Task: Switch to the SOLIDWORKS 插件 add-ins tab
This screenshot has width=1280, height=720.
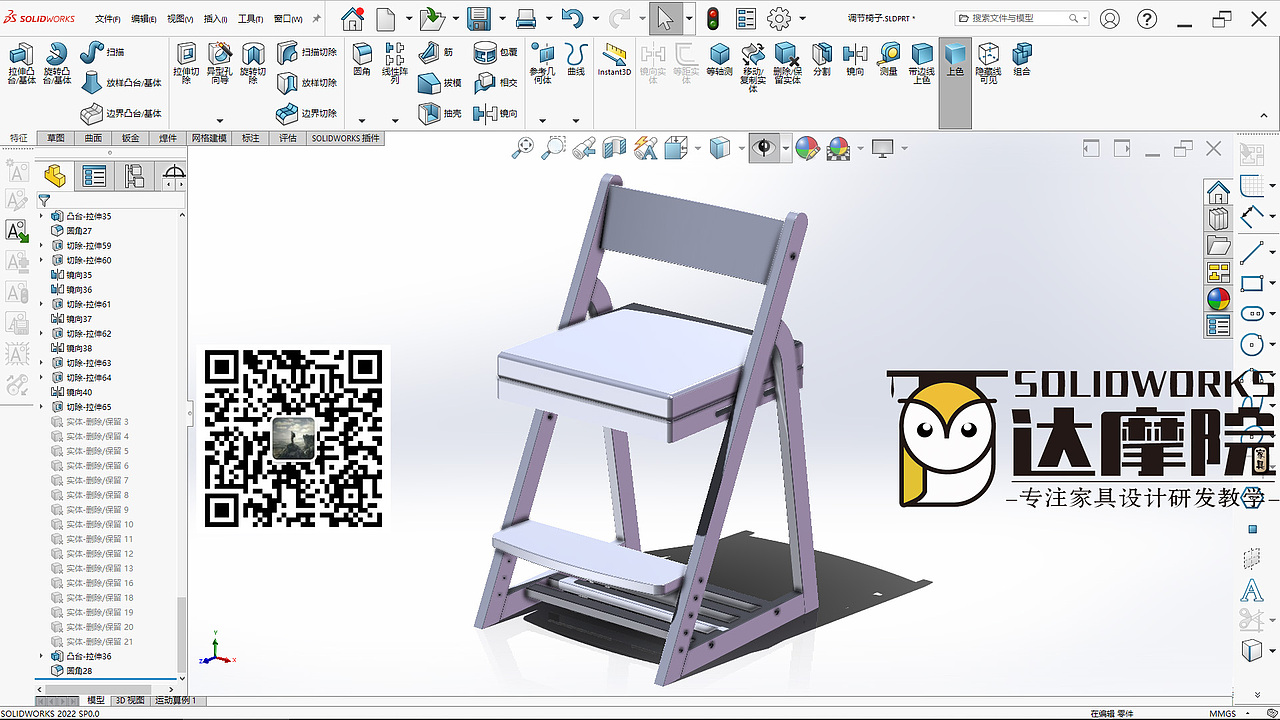Action: point(345,138)
